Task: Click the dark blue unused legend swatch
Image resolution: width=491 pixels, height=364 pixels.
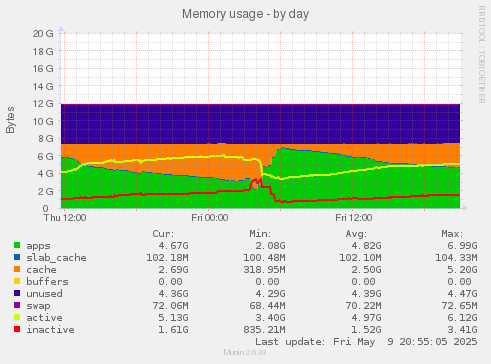Action: point(17,294)
